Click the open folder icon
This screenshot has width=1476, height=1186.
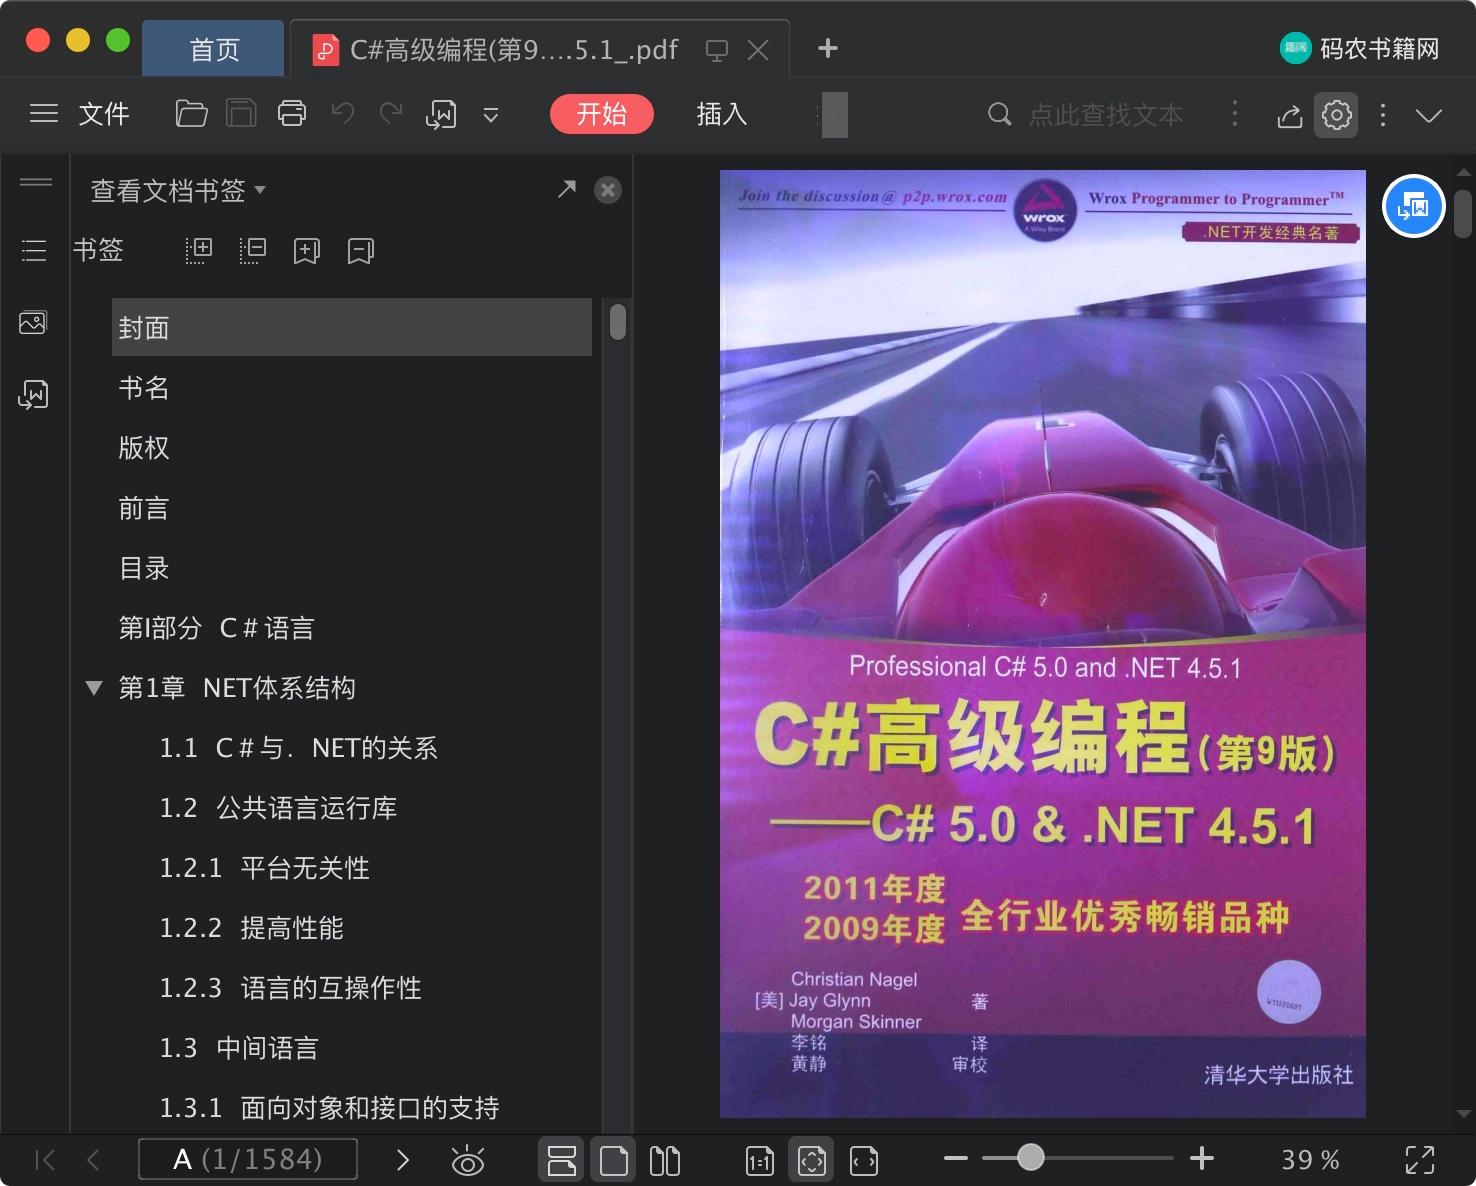pyautogui.click(x=191, y=114)
